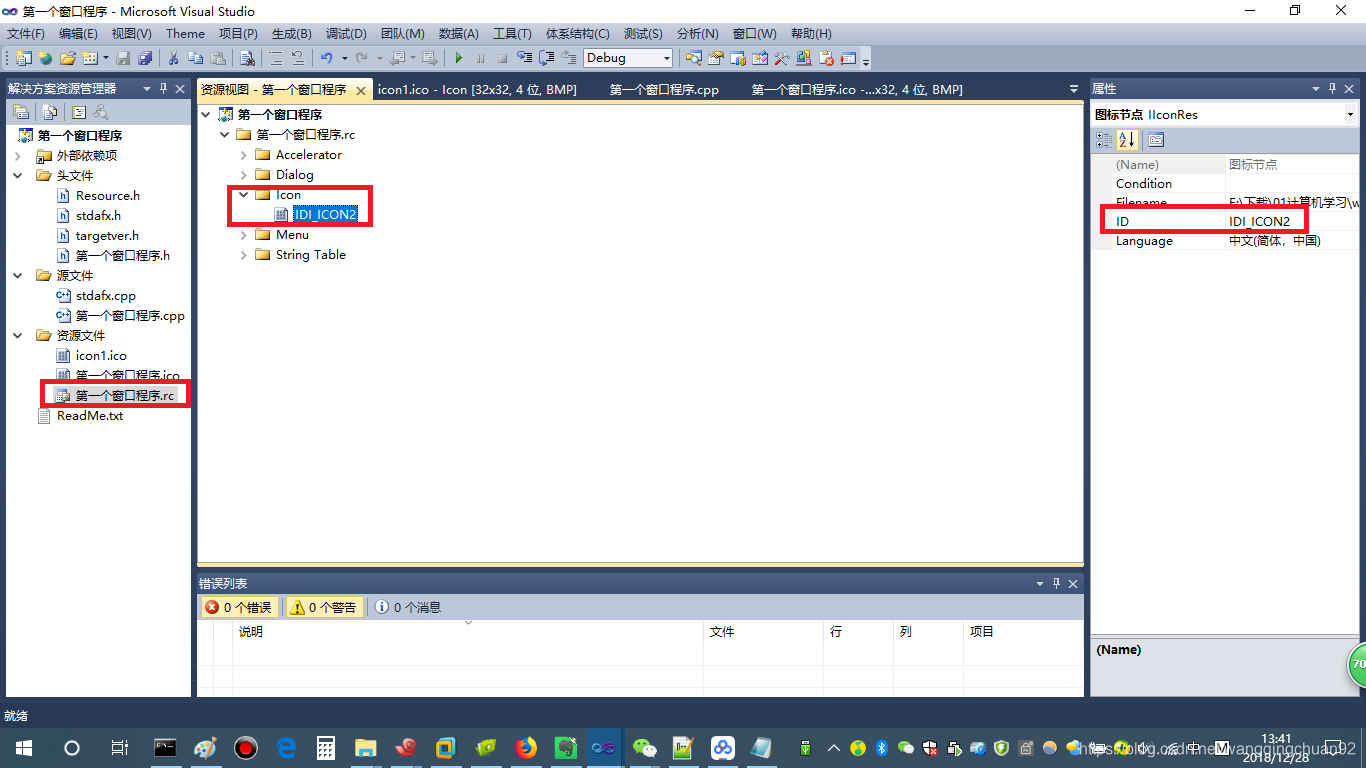Close the 资源视图 tab
Viewport: 1366px width, 768px height.
(x=361, y=90)
